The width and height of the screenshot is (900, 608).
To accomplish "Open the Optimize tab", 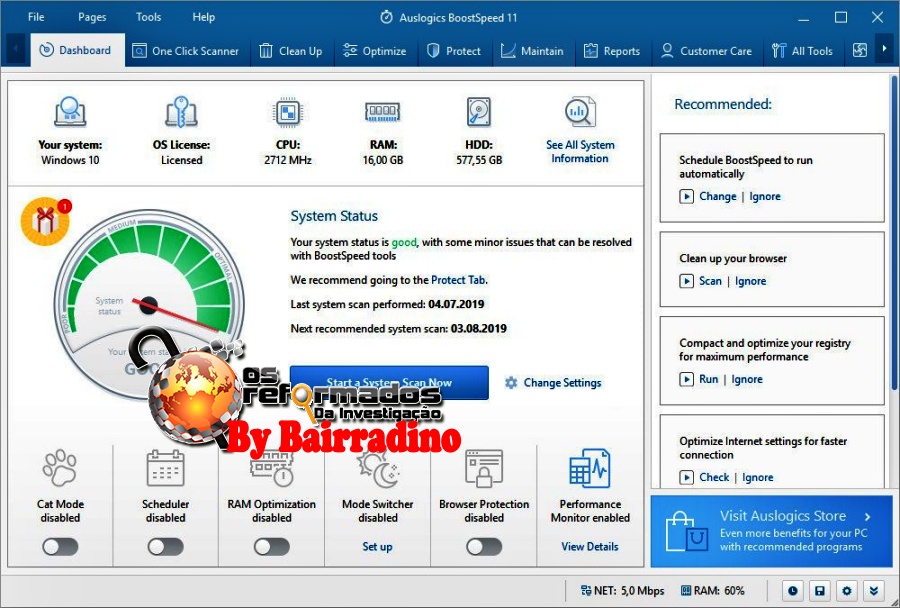I will 375,51.
